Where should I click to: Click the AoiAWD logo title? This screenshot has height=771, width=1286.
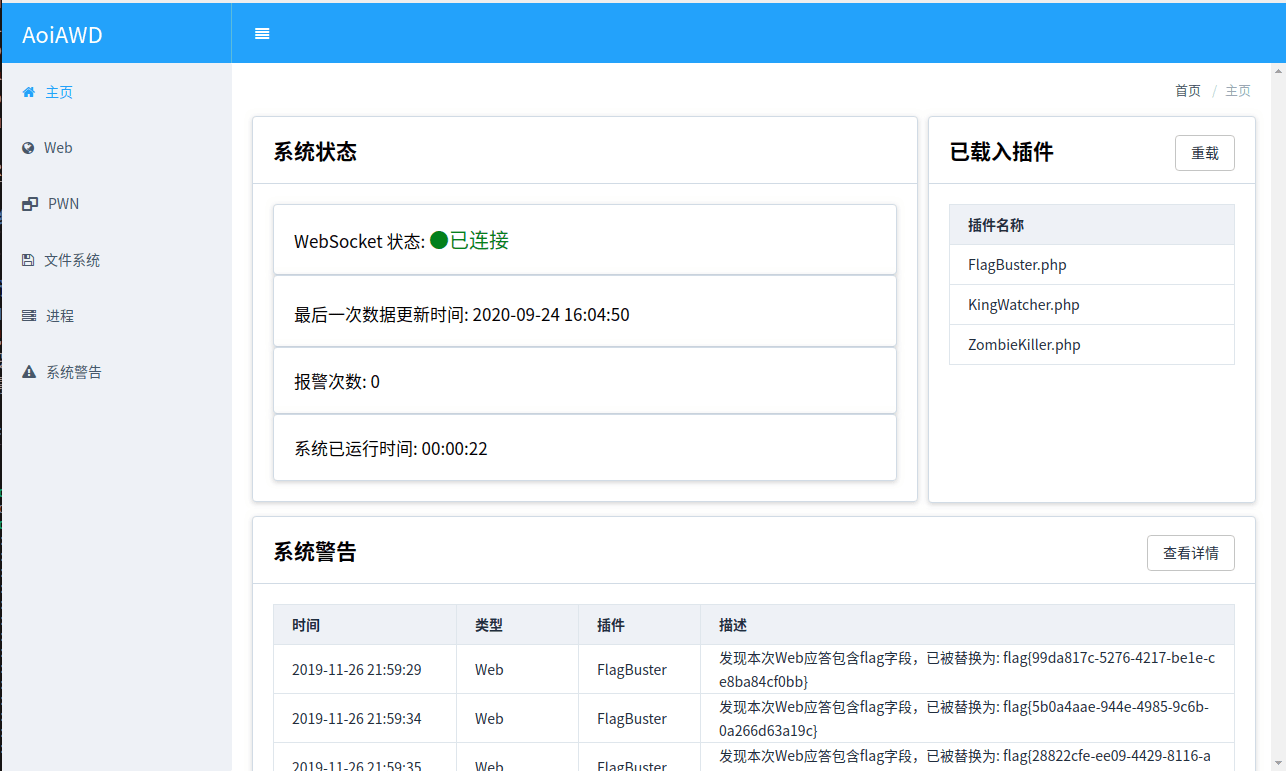(62, 35)
